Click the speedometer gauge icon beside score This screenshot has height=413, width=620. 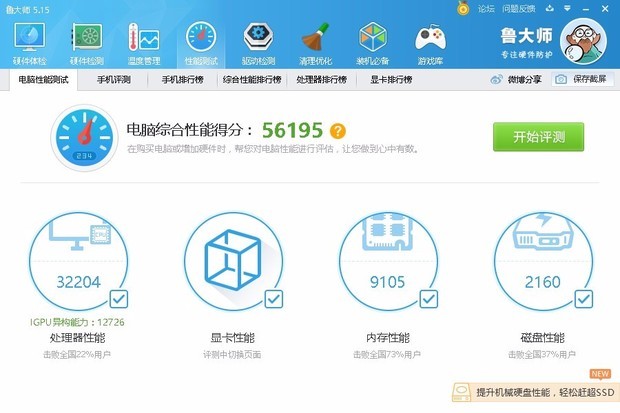point(84,138)
